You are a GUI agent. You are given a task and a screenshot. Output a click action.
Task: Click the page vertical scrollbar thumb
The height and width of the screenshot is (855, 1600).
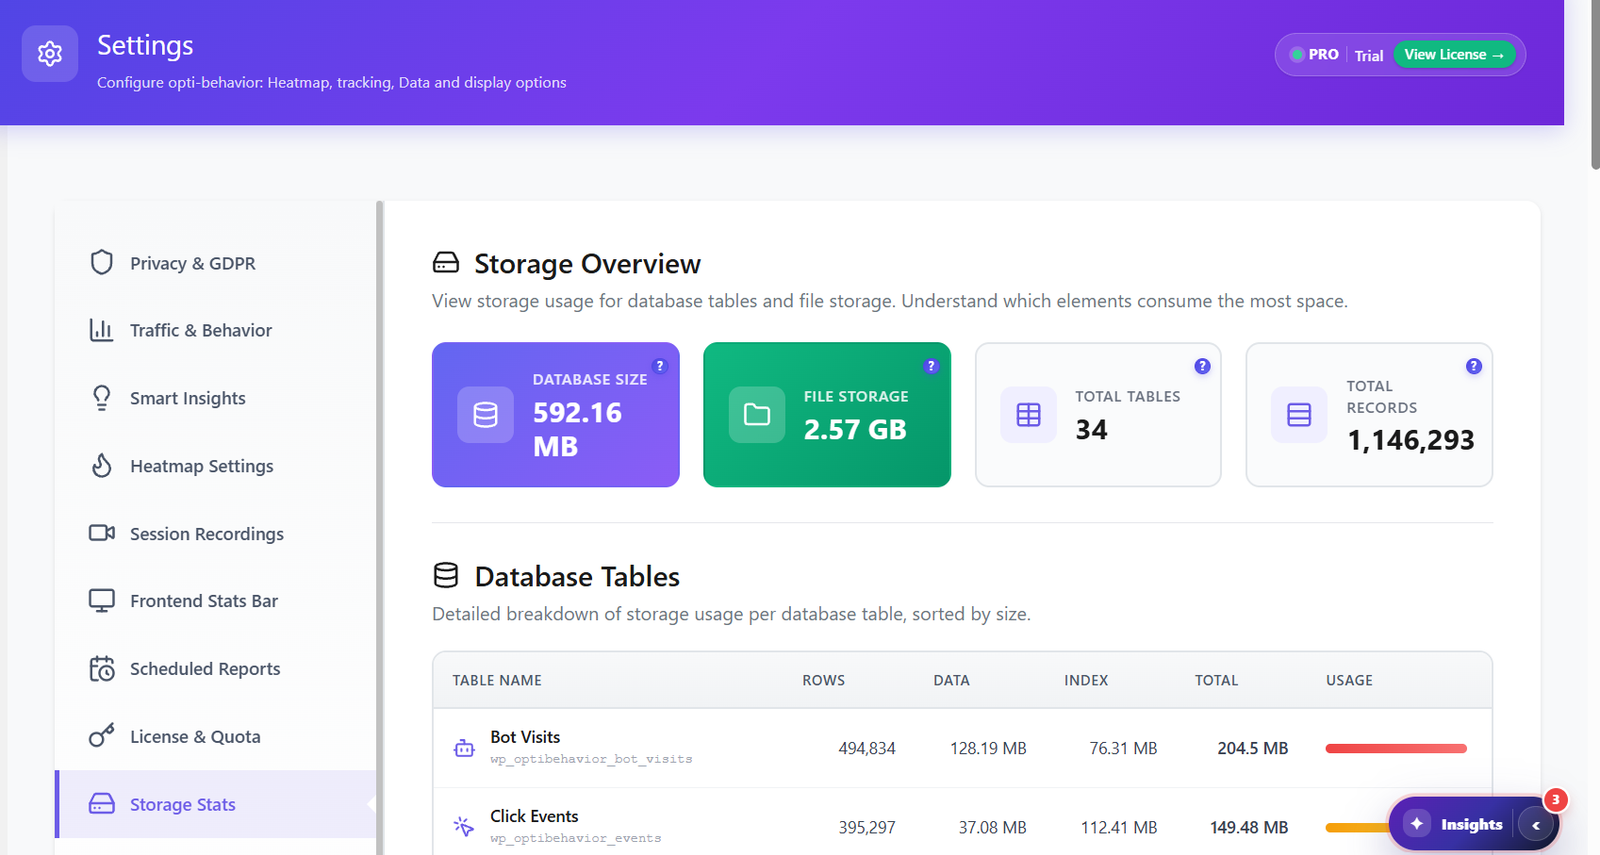tap(1594, 84)
